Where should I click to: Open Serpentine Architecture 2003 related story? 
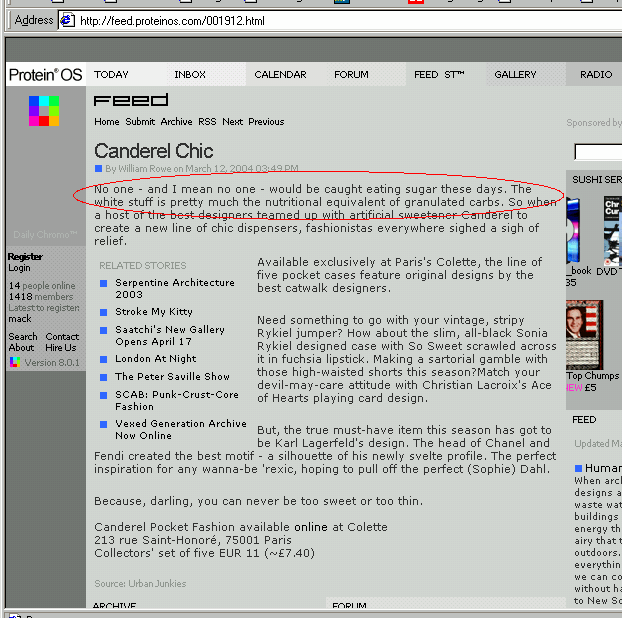175,288
